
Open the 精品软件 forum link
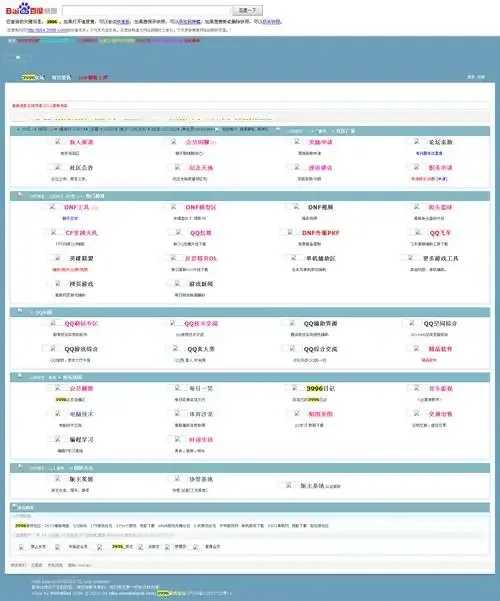pos(440,349)
